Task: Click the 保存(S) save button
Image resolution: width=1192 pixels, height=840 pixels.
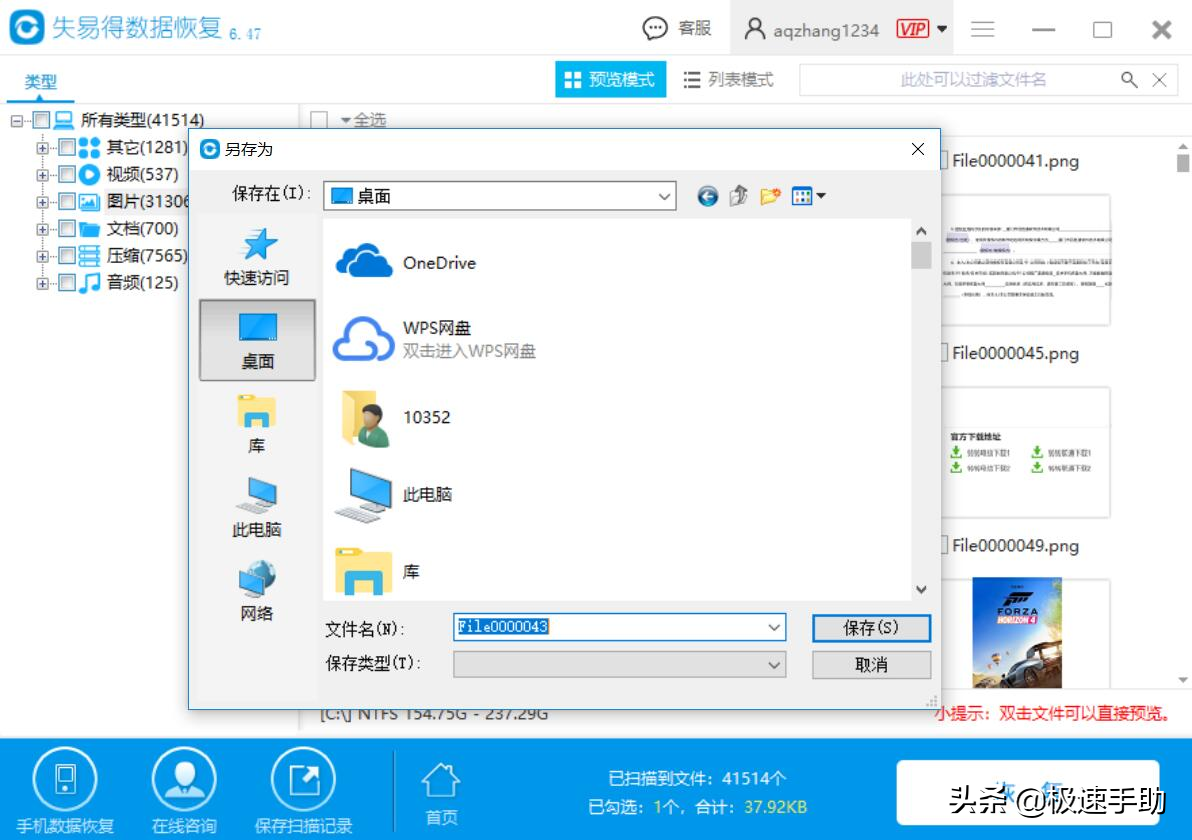Action: click(x=870, y=628)
